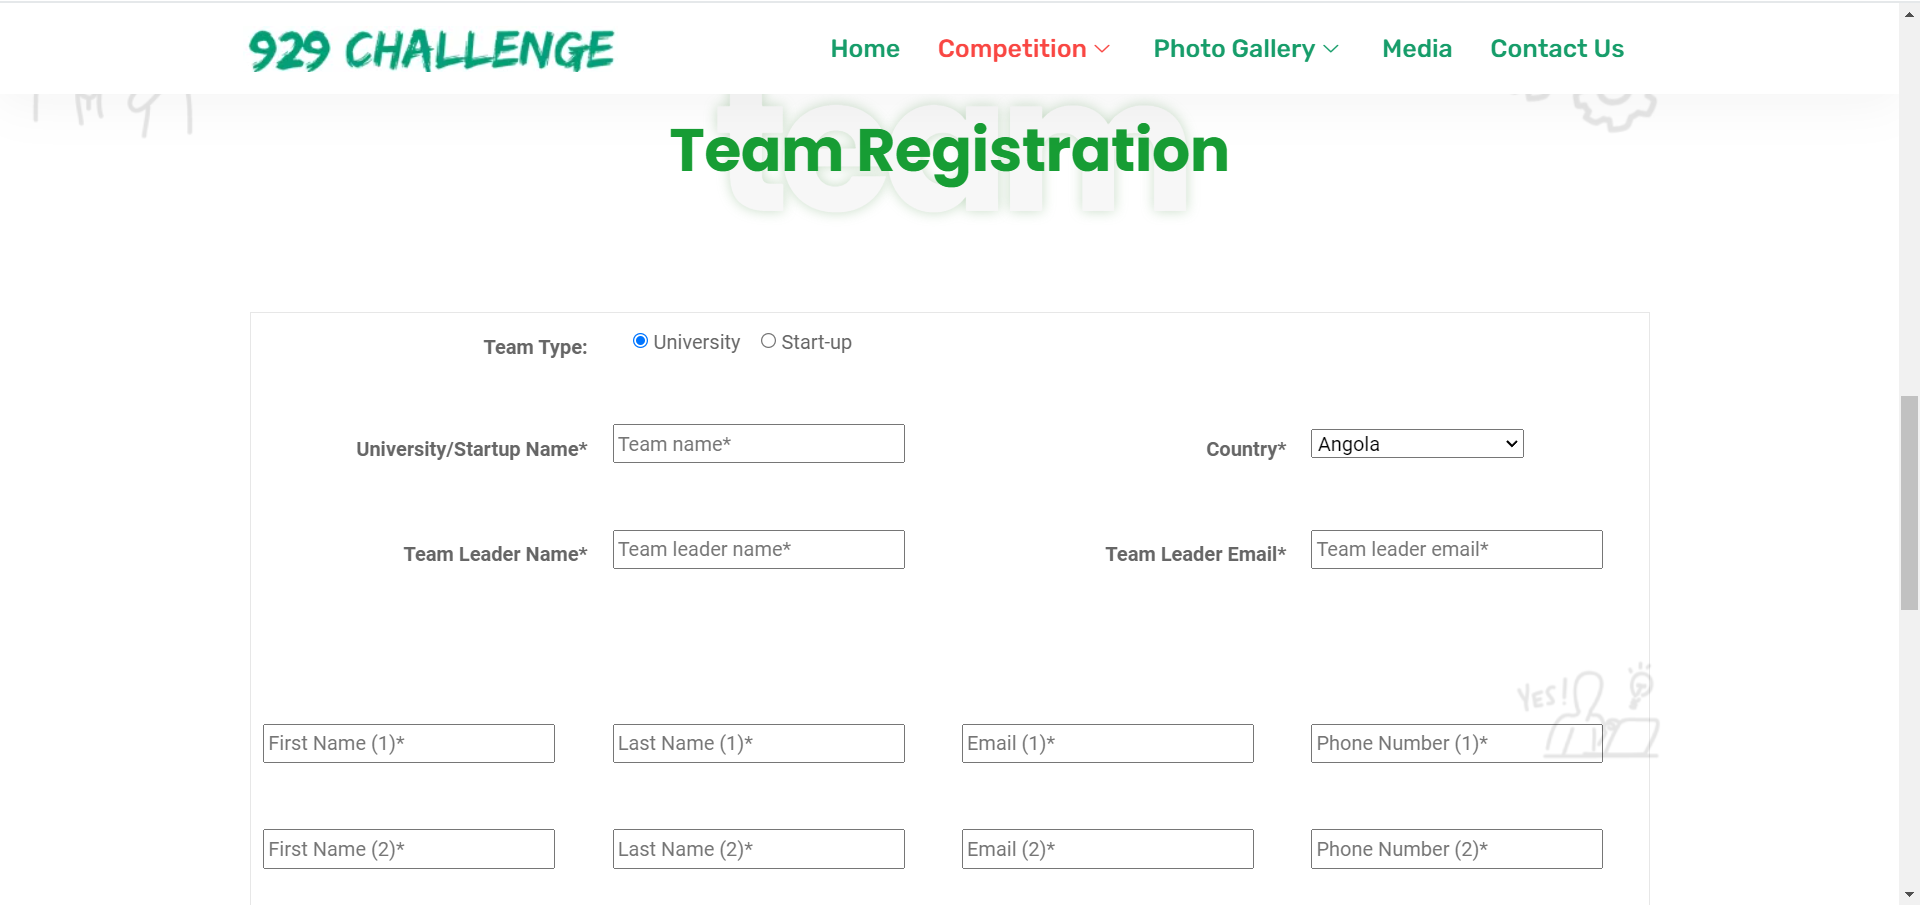Click the 929 Challenge logo

click(x=431, y=50)
